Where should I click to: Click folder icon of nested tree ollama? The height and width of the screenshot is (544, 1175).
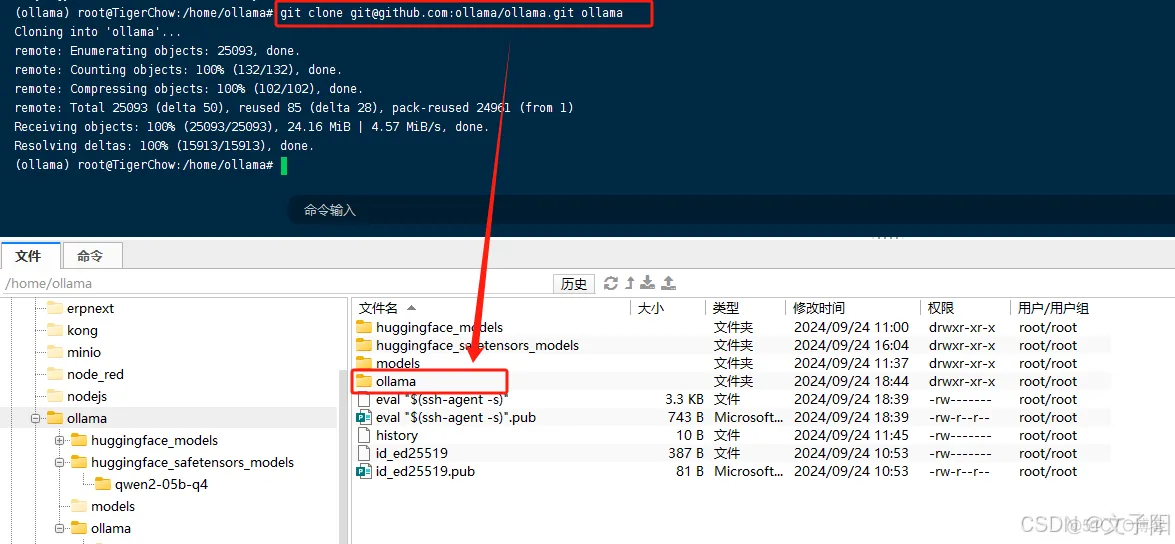[x=78, y=528]
